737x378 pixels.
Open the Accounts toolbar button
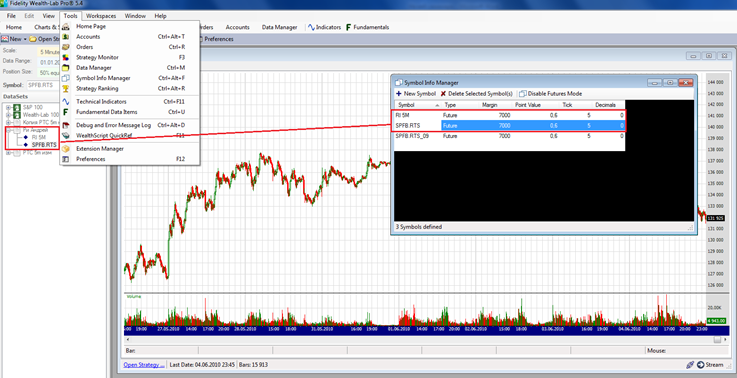[x=237, y=27]
